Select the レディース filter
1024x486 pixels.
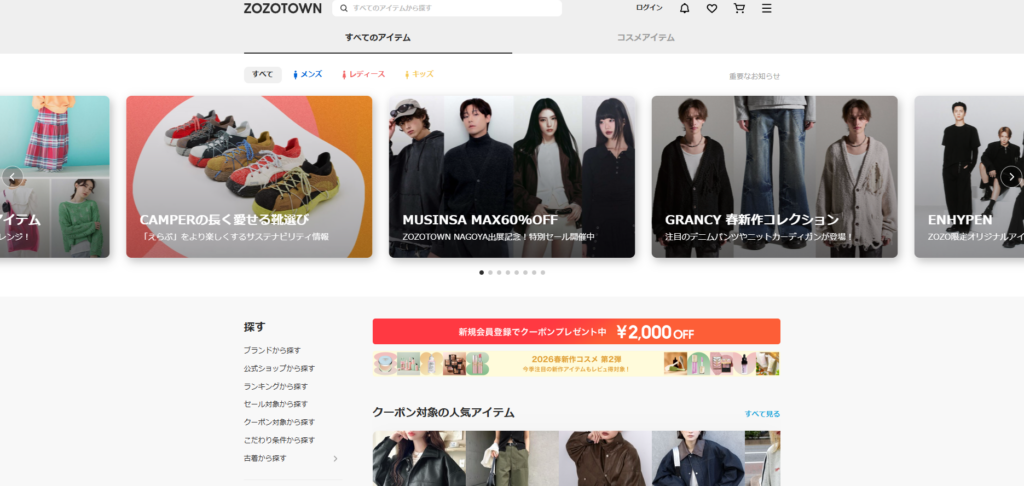coord(363,74)
